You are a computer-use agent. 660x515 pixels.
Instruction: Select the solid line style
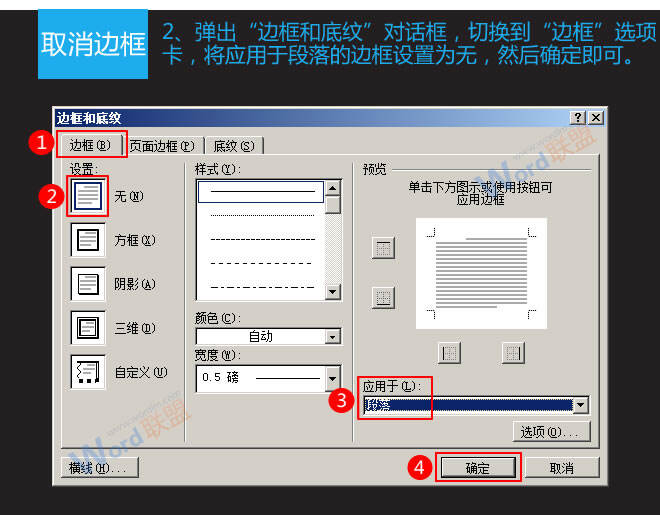[x=261, y=192]
